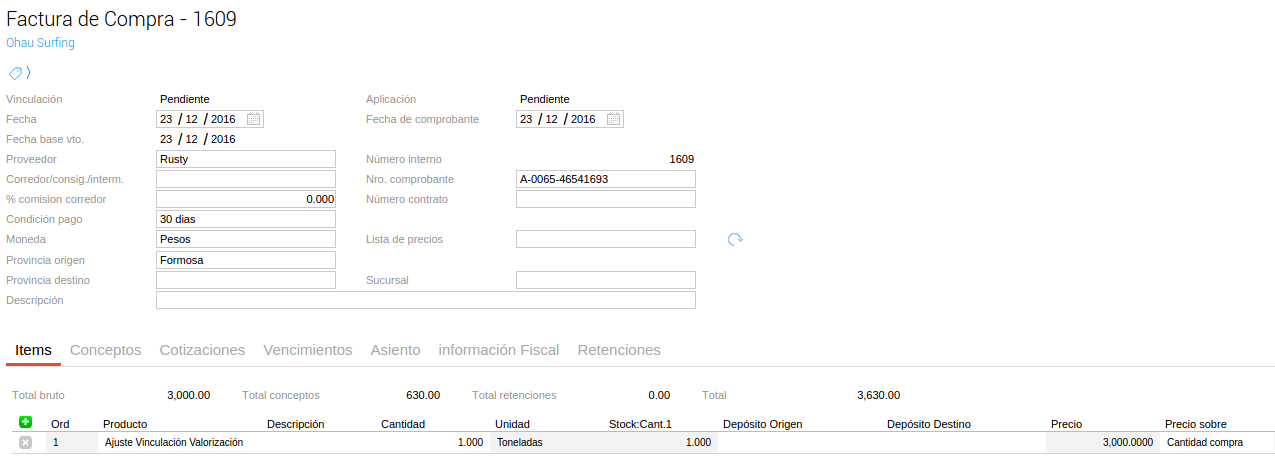Image resolution: width=1275 pixels, height=472 pixels.
Task: Click the Proveedor field containing Rusty
Action: pos(245,159)
